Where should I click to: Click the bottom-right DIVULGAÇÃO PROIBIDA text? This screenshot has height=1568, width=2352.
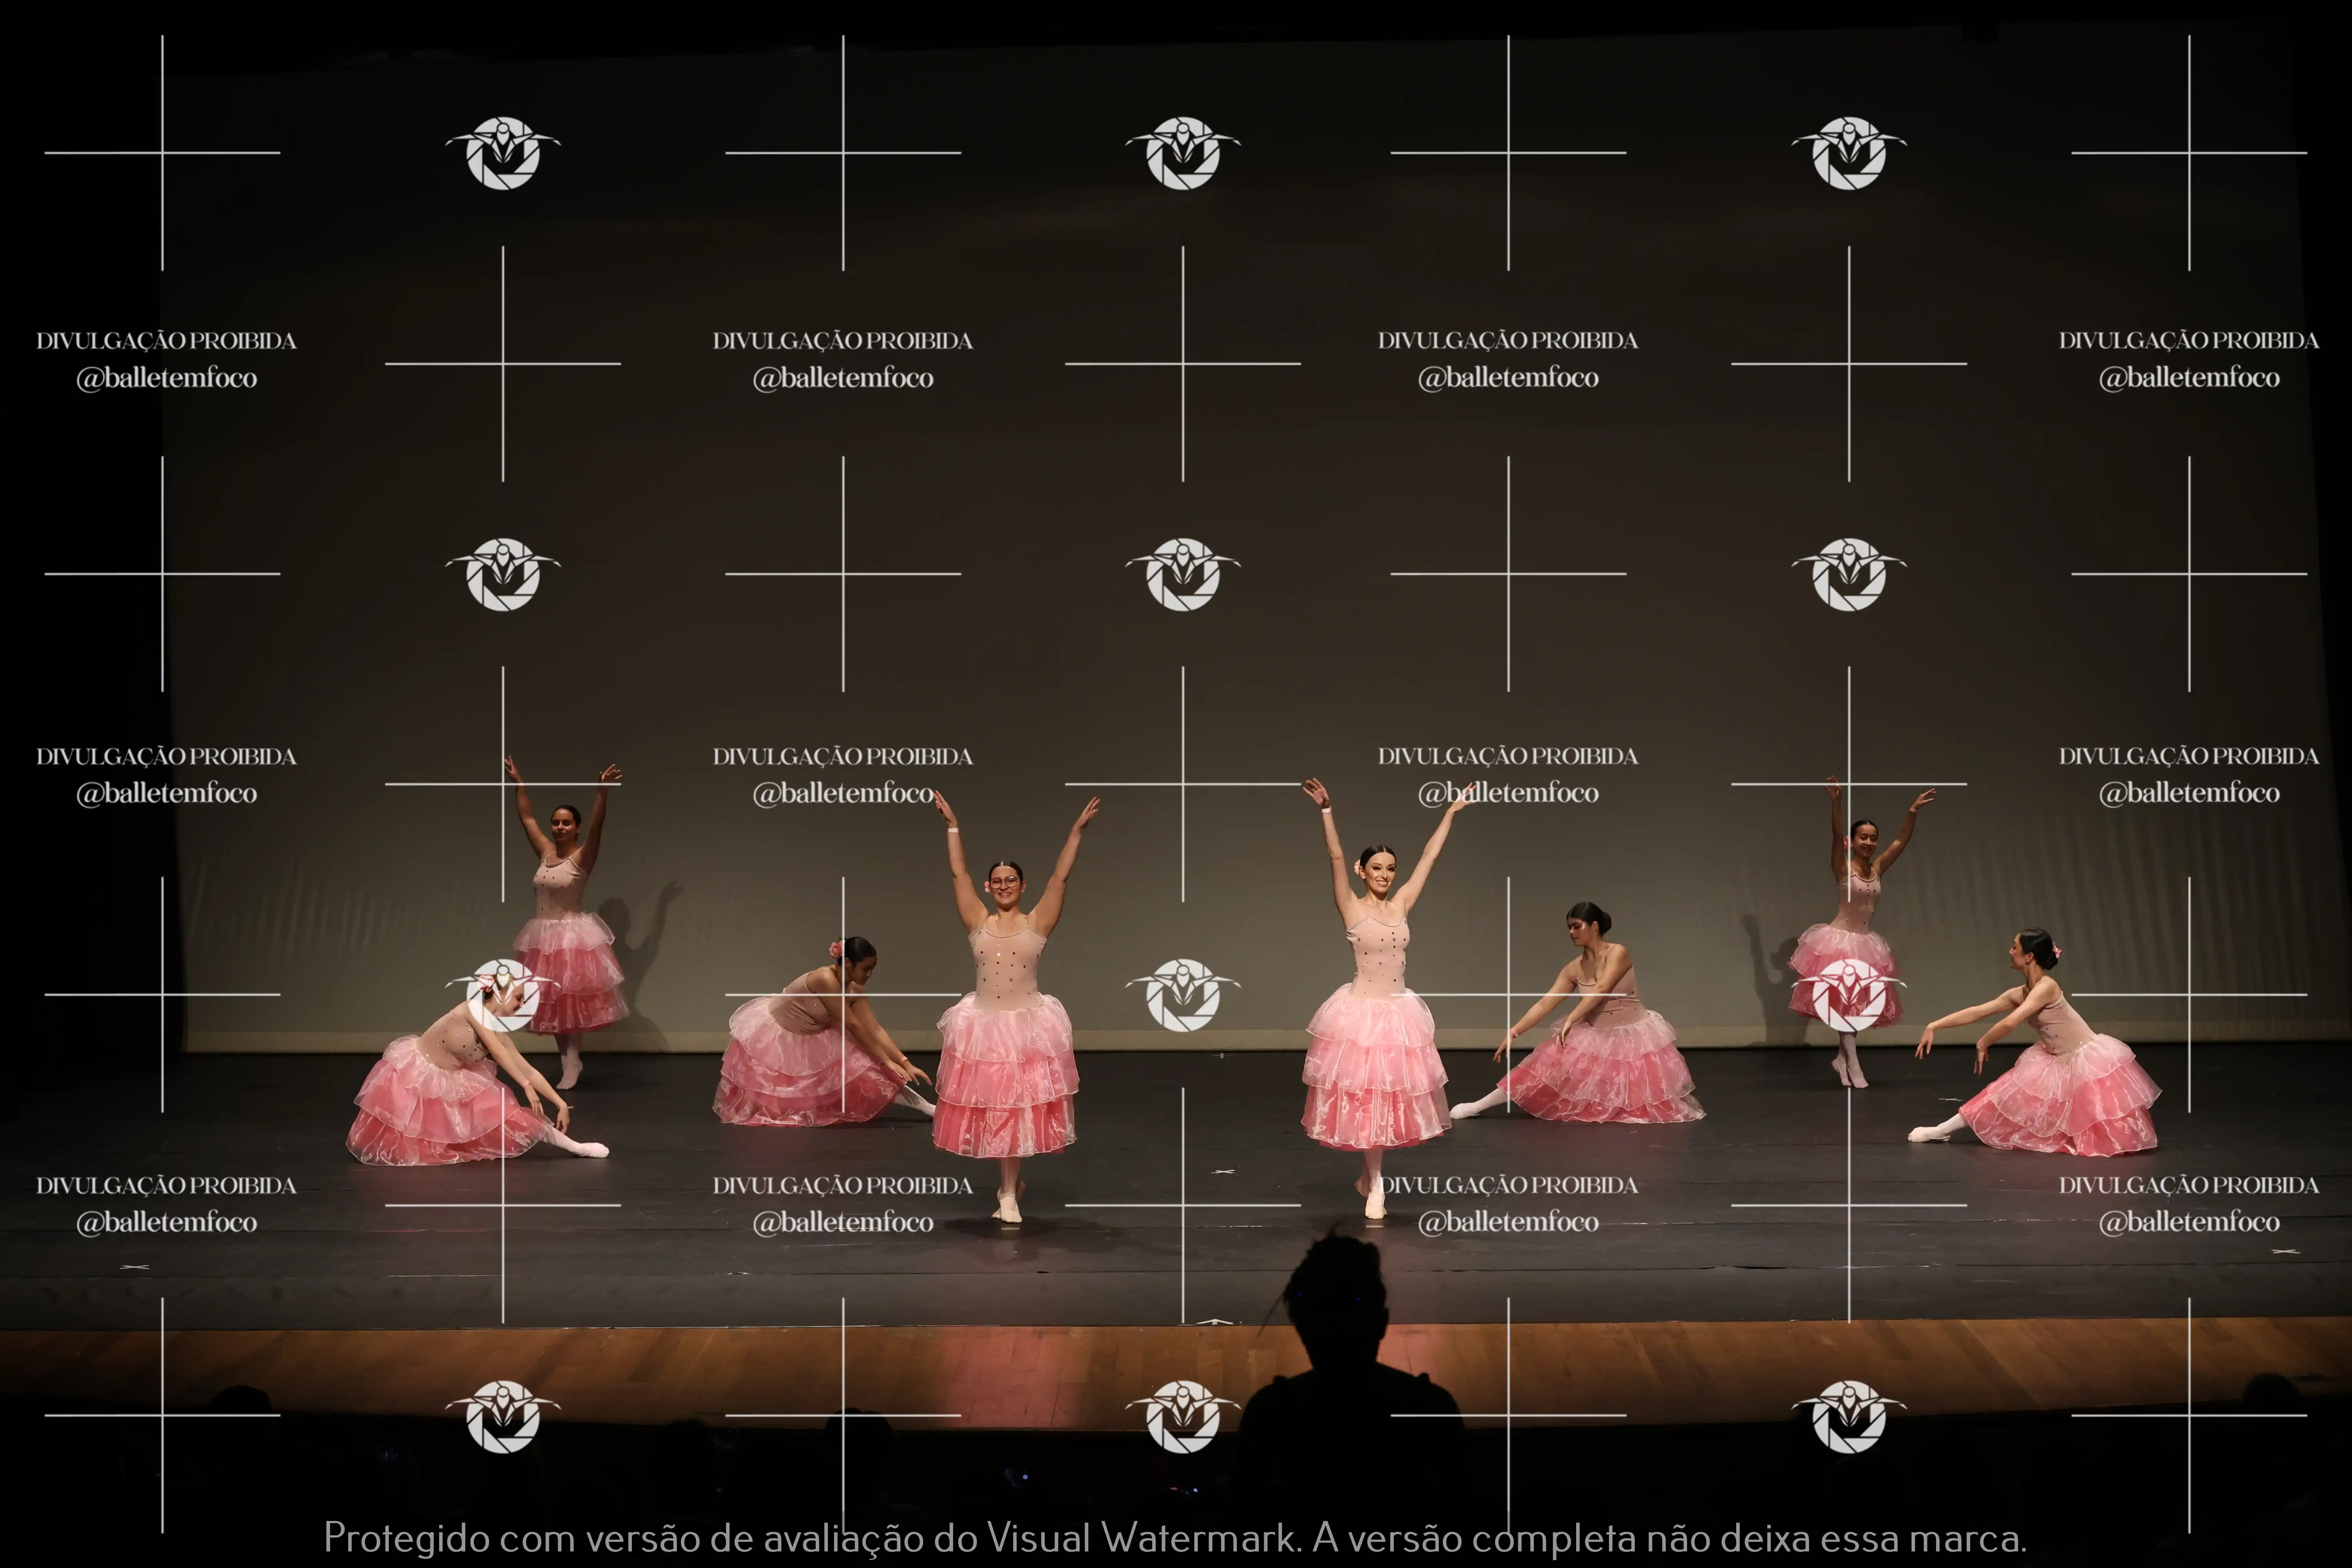tap(2188, 1186)
